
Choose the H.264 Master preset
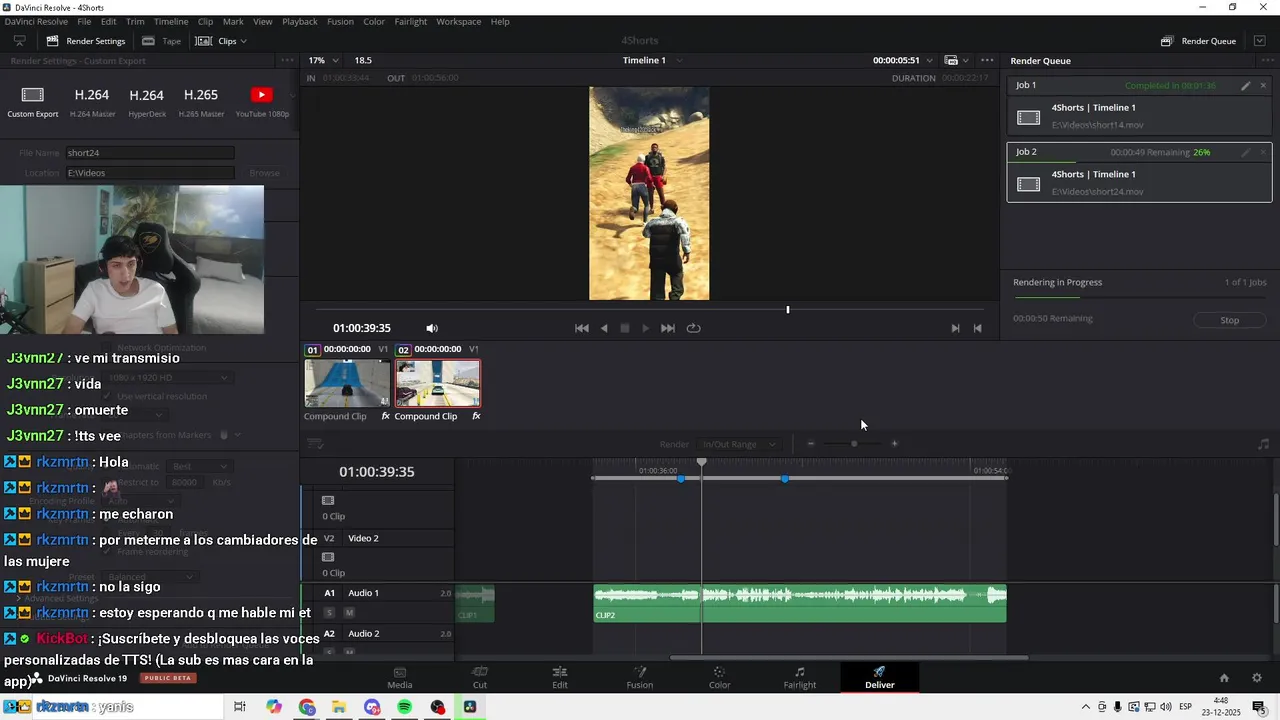tap(92, 102)
